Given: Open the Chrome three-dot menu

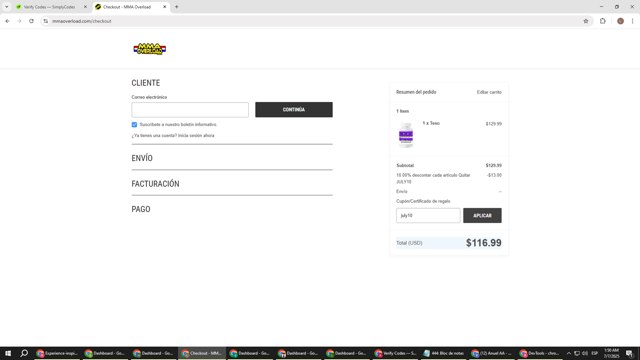Looking at the screenshot, I should click(x=632, y=21).
